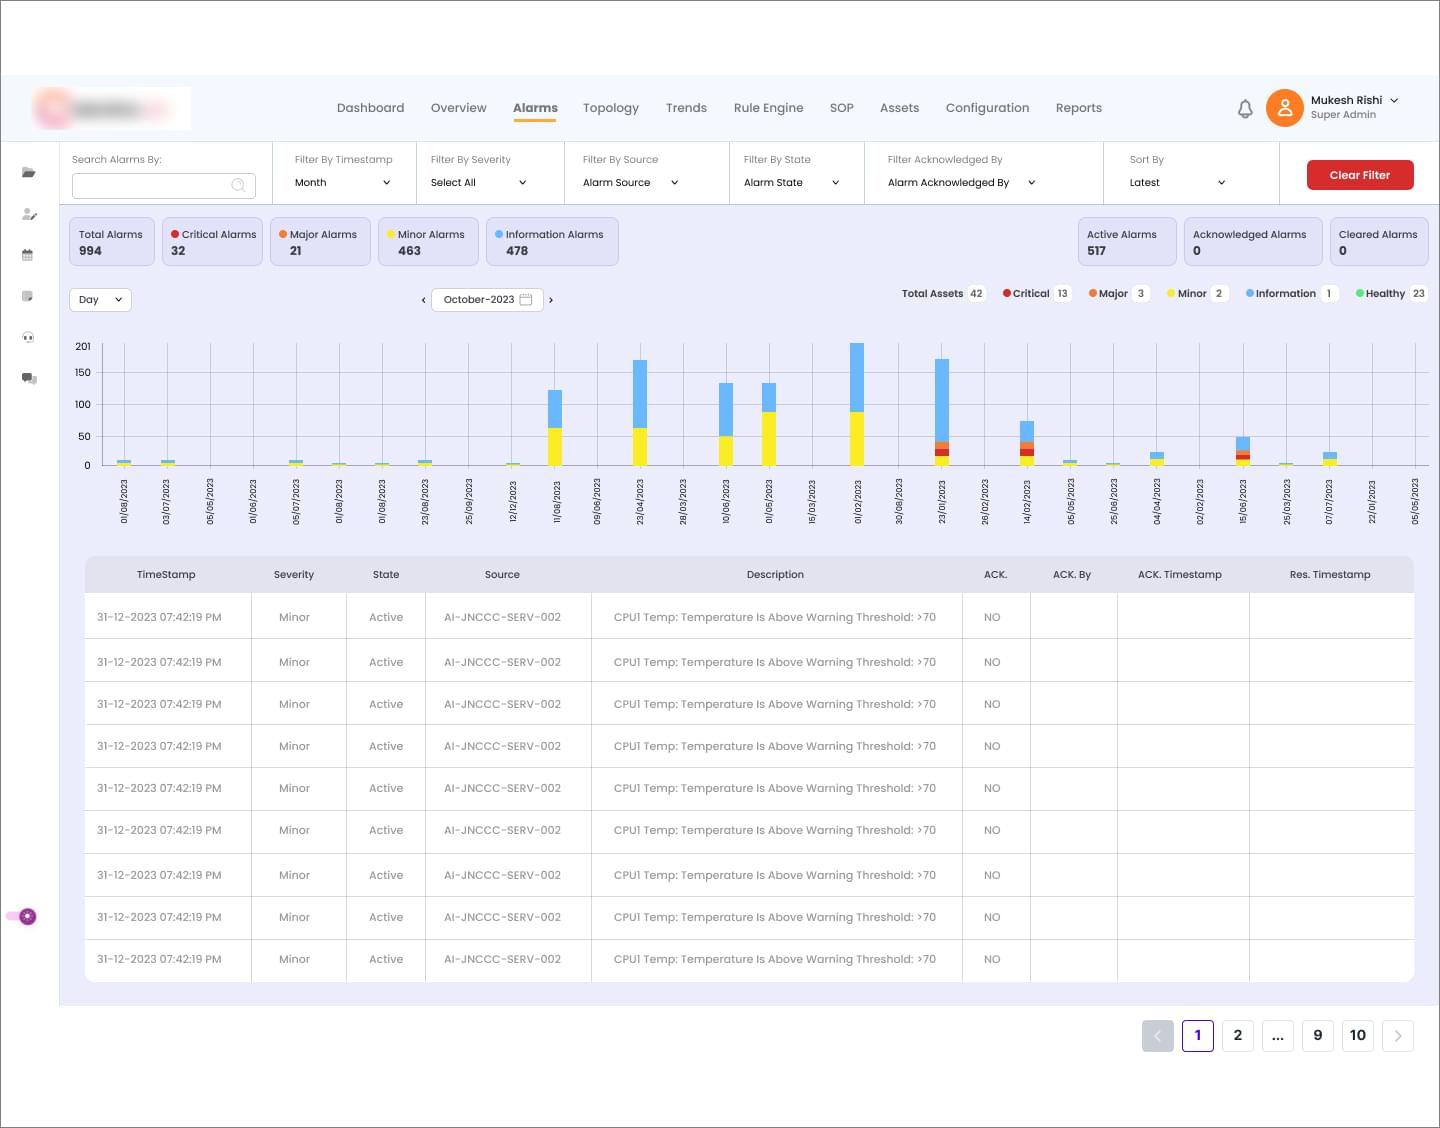The height and width of the screenshot is (1128, 1440).
Task: Open the headset support icon in sidebar
Action: point(28,337)
